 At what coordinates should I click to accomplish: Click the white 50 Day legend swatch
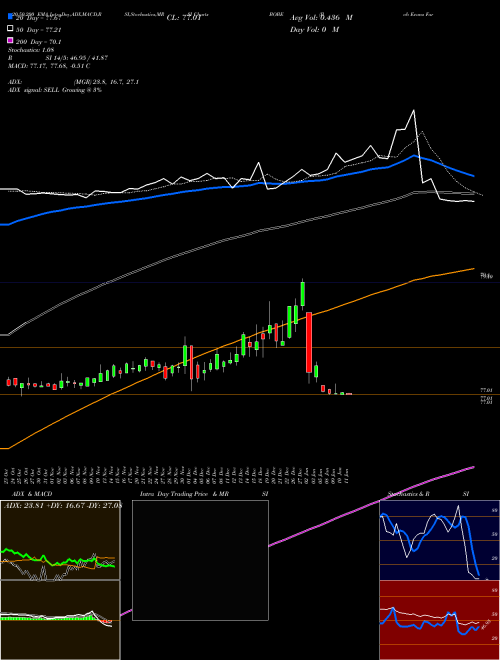pyautogui.click(x=10, y=29)
